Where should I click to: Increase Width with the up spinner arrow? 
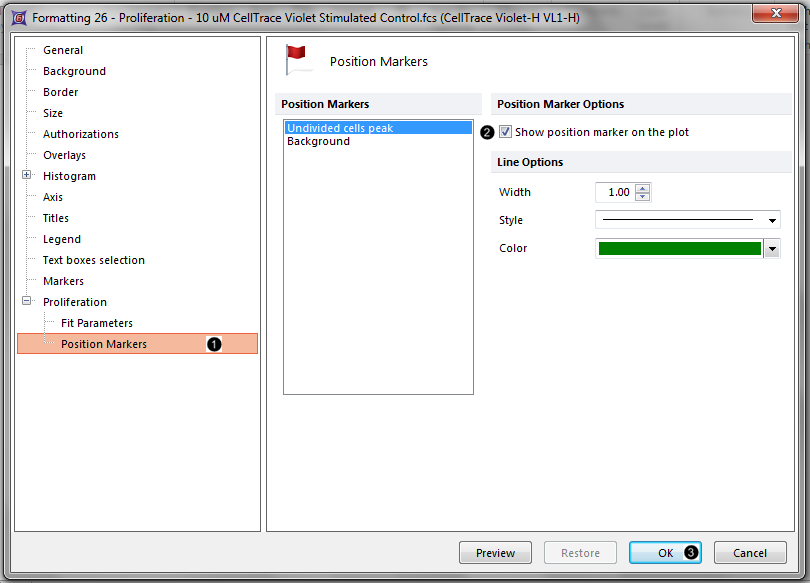[642, 188]
